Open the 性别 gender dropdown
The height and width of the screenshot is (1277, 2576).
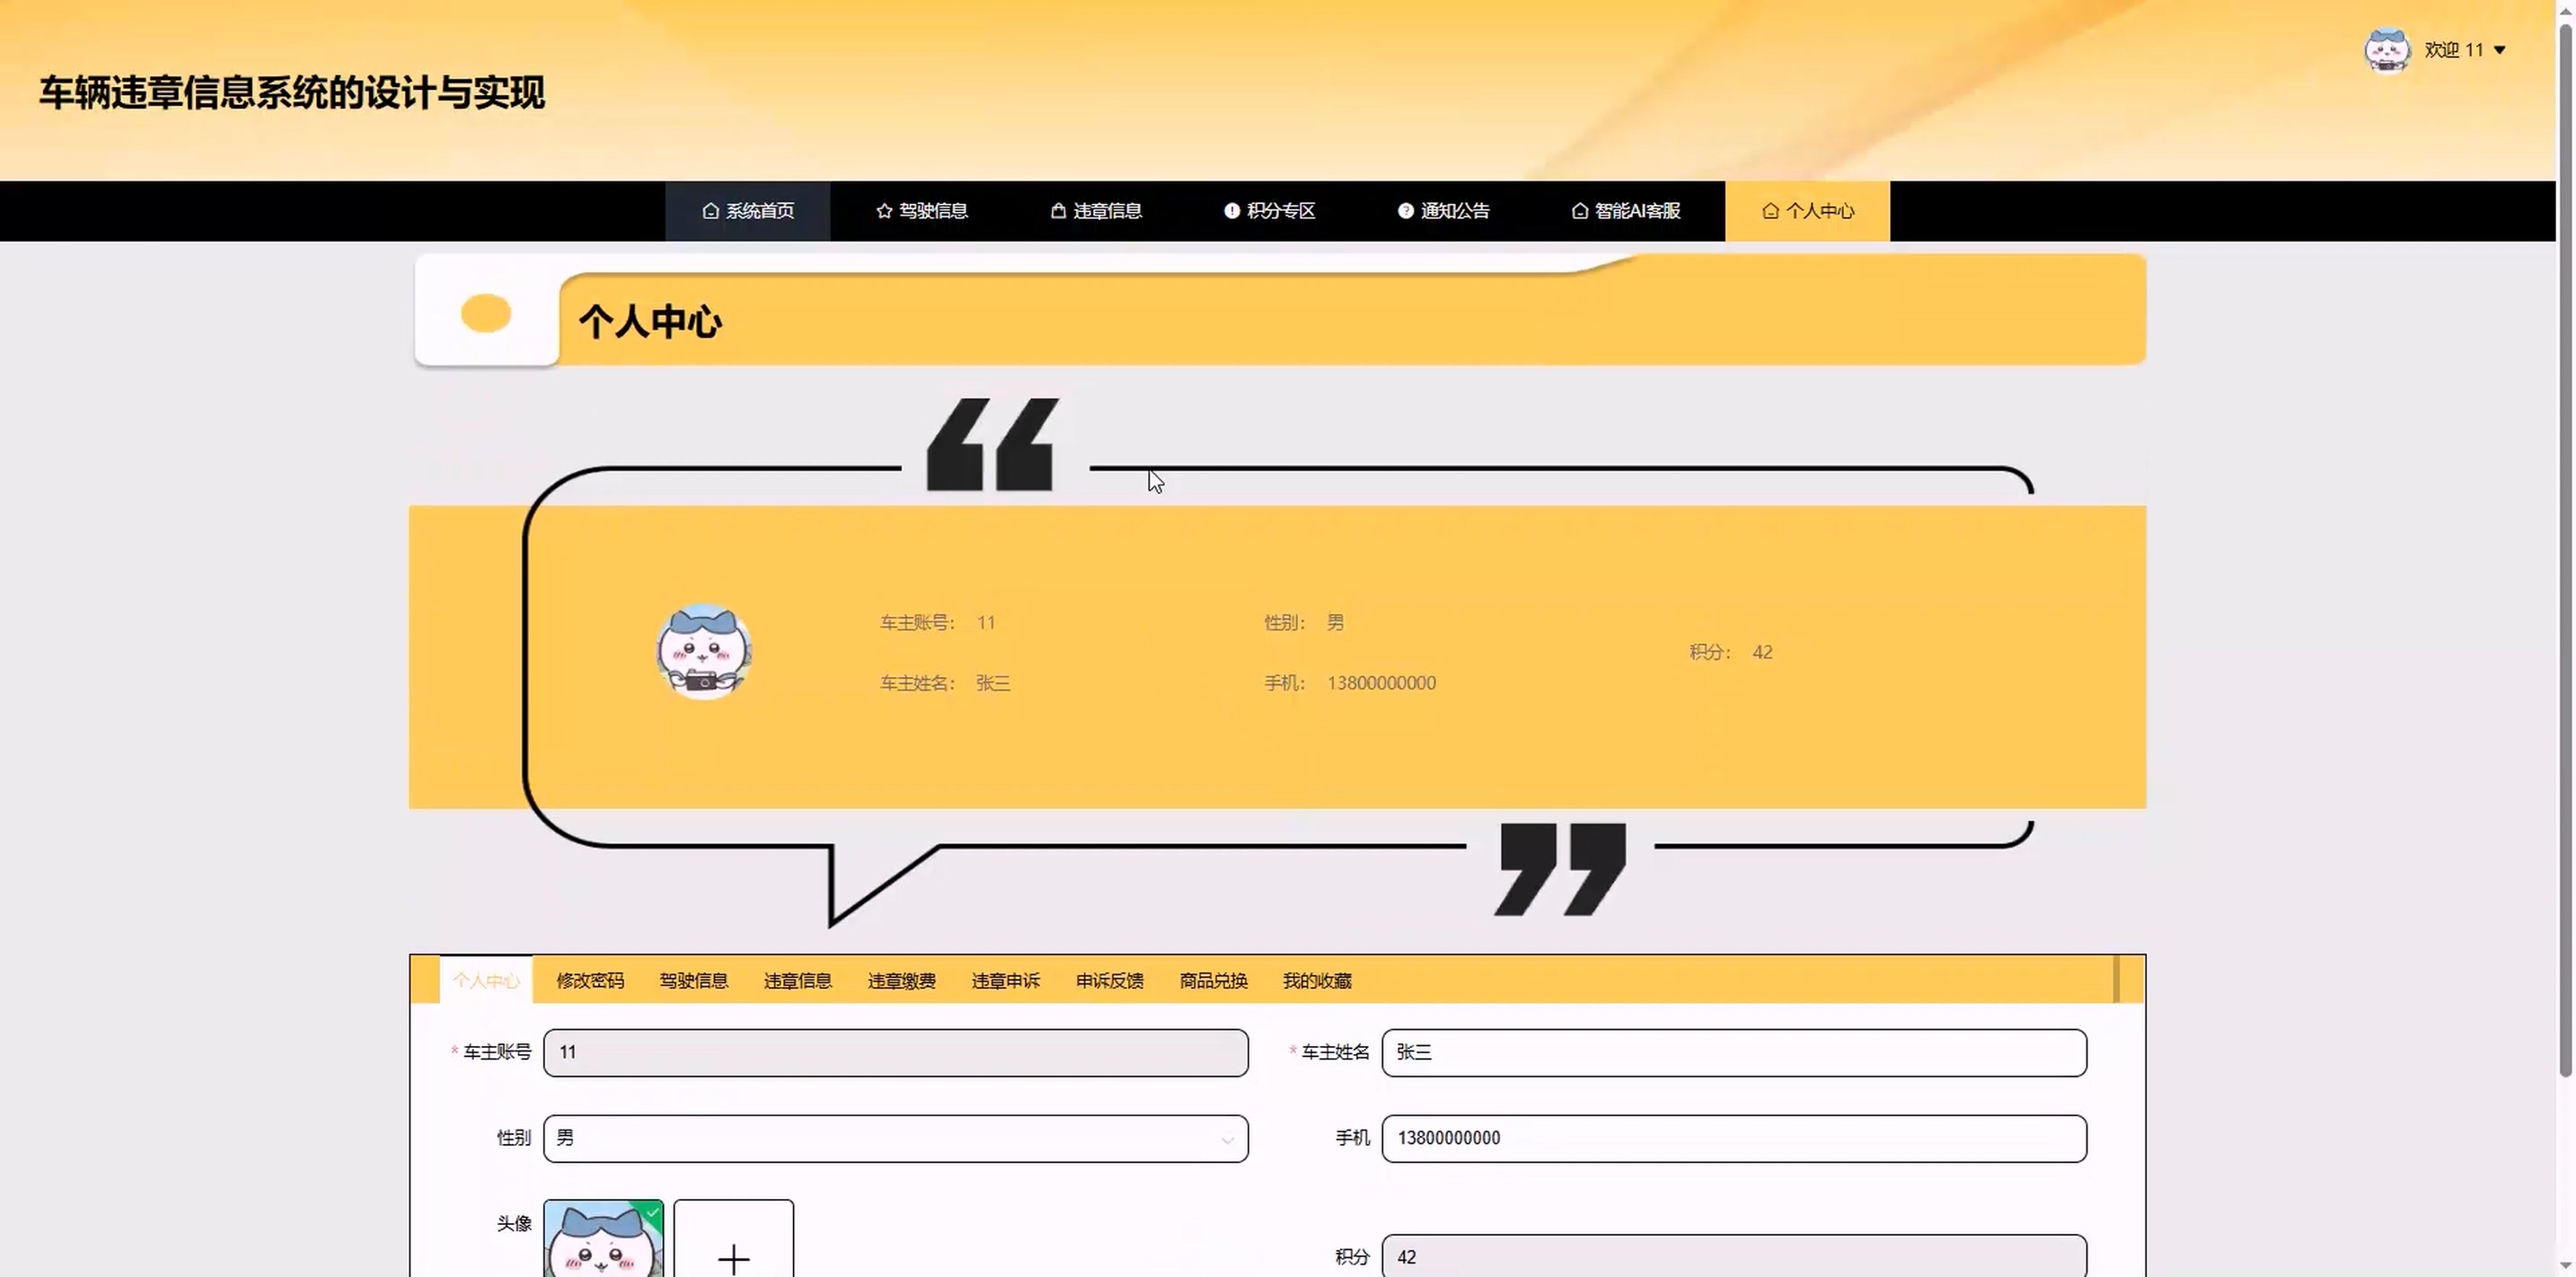point(894,1138)
